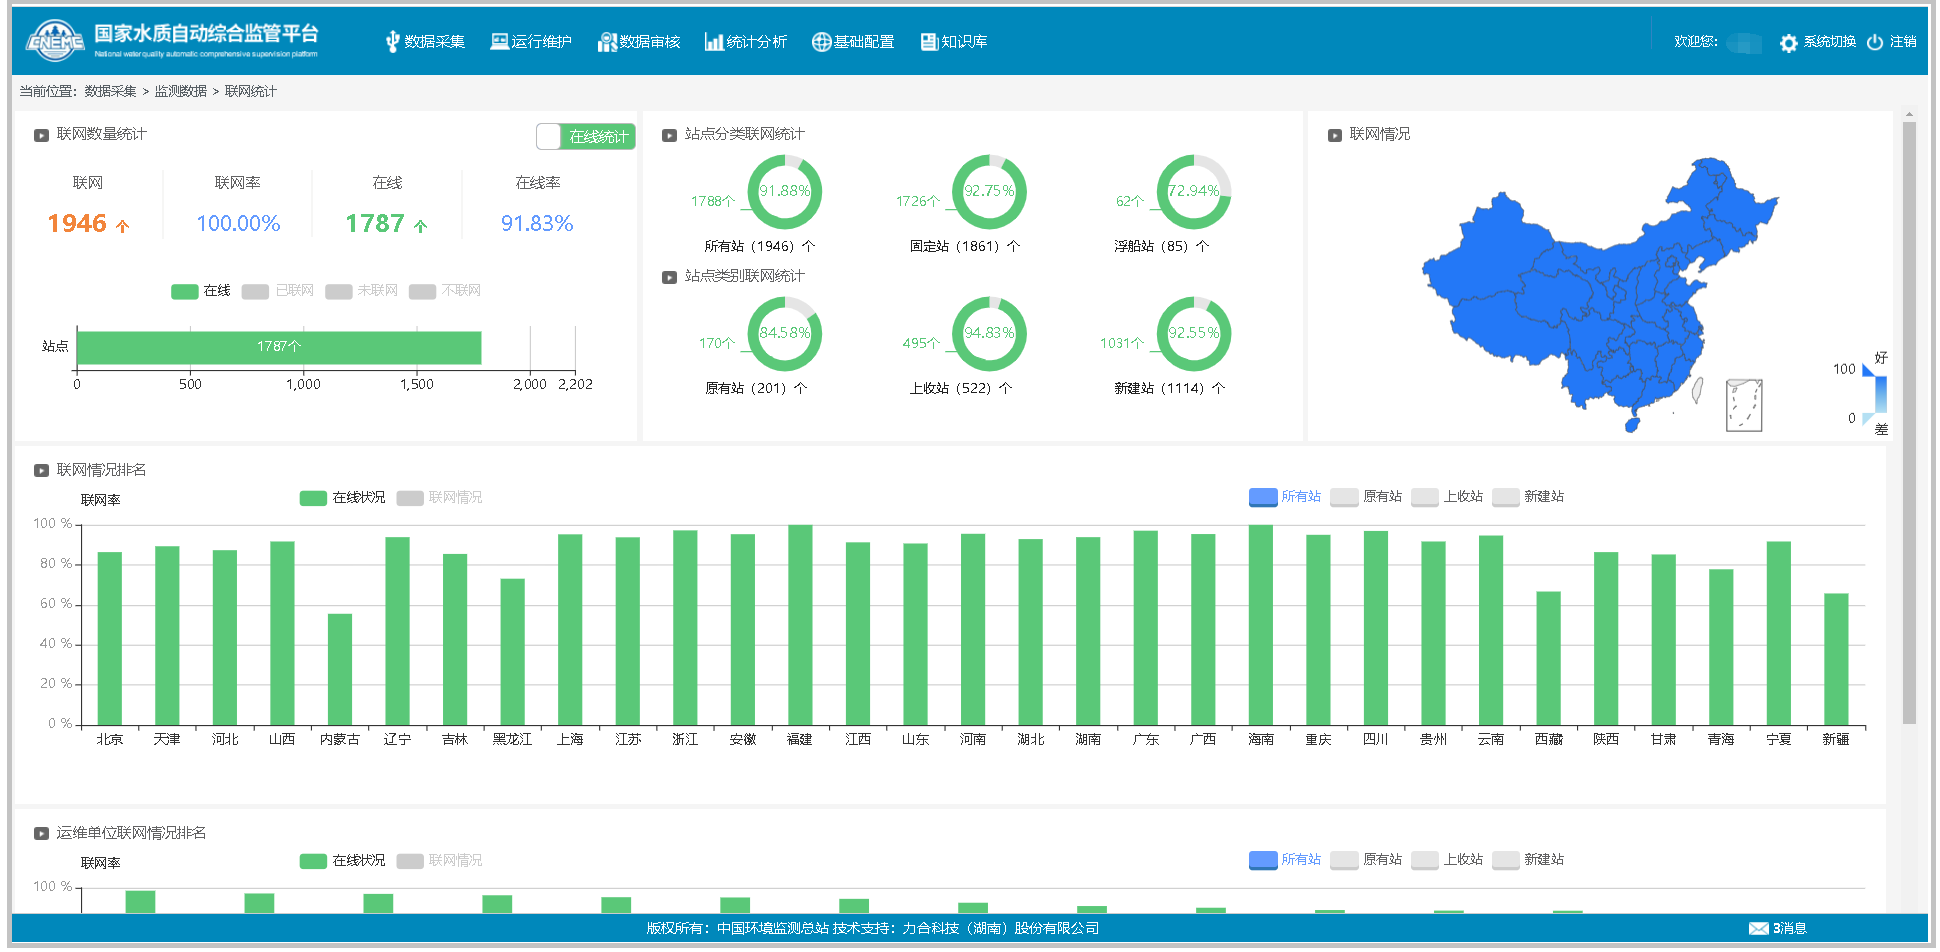1940x952 pixels.
Task: Click the green up arrow beside 1787
Action: coord(421,226)
